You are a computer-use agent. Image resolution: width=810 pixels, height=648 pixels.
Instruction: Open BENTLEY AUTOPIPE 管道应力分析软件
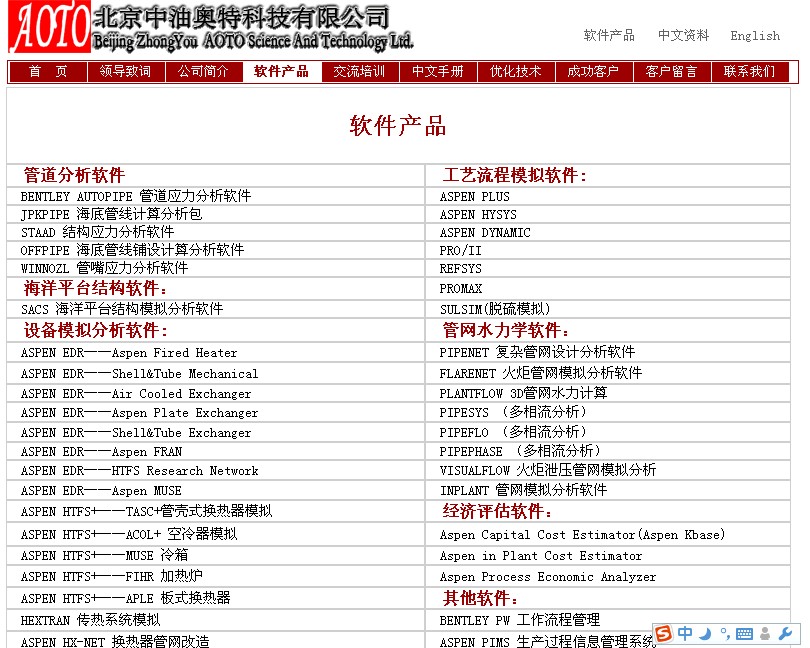coord(136,196)
